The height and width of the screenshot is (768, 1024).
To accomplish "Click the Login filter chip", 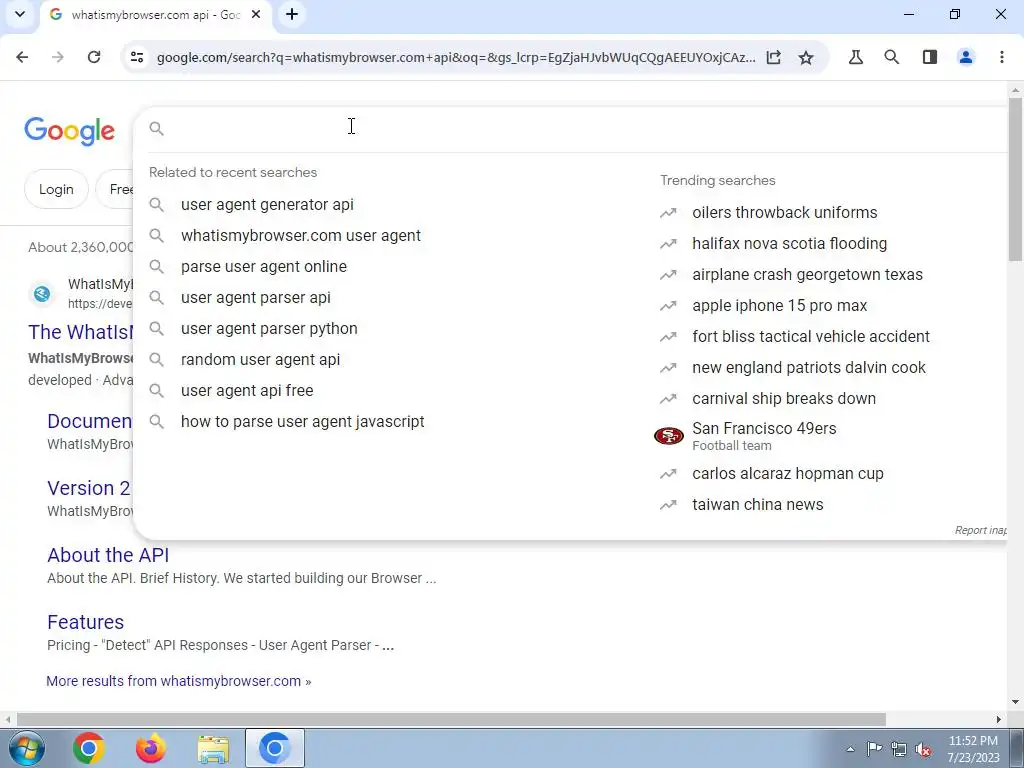I will (56, 189).
